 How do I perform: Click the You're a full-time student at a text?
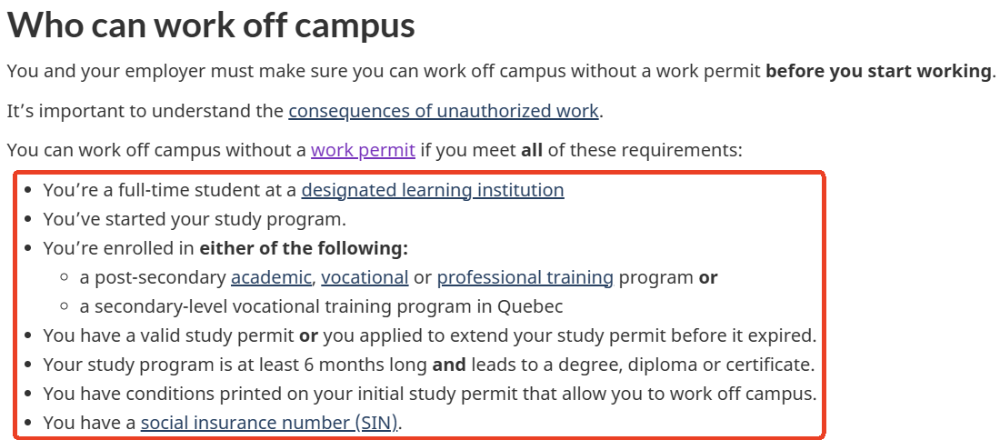pos(170,190)
